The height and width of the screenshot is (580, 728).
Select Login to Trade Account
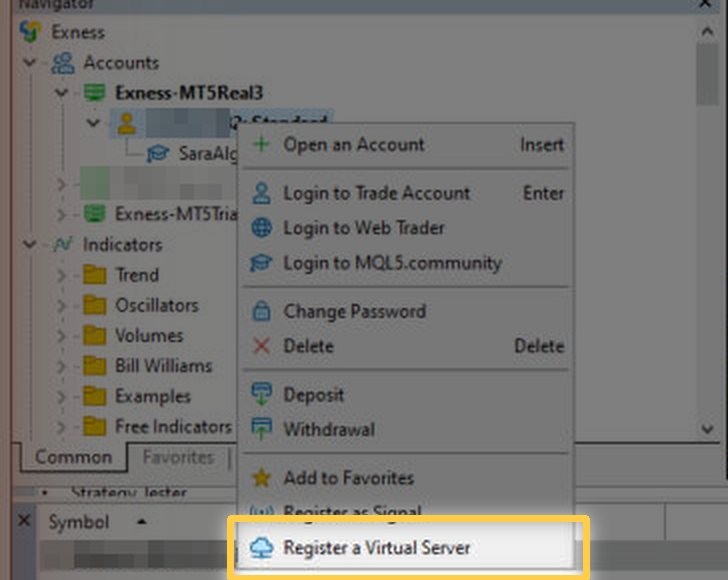click(x=407, y=193)
